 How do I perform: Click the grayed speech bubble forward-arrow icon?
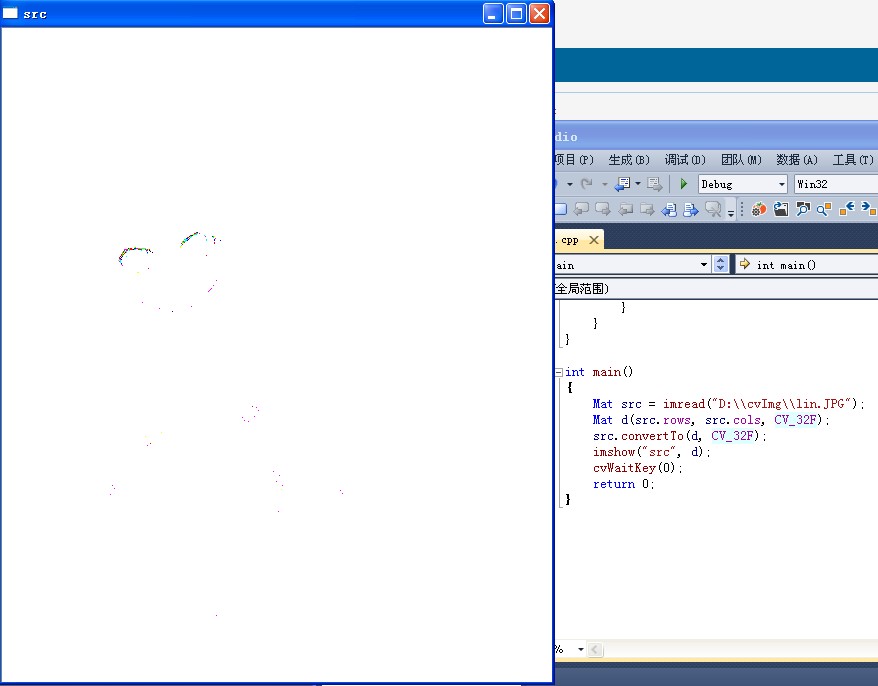click(603, 209)
